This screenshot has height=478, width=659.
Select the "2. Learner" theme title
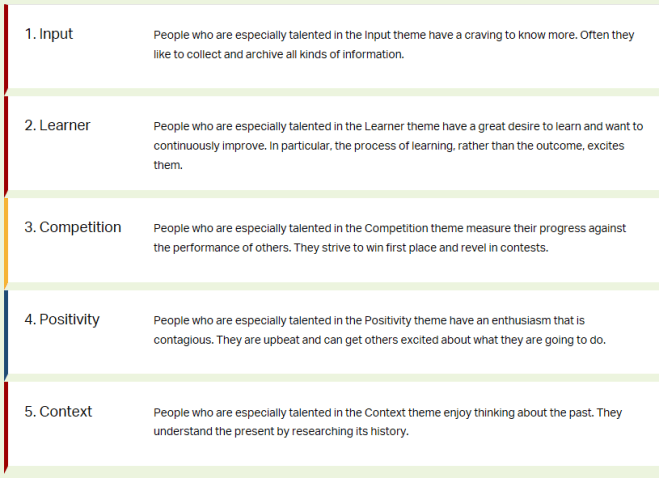point(58,126)
